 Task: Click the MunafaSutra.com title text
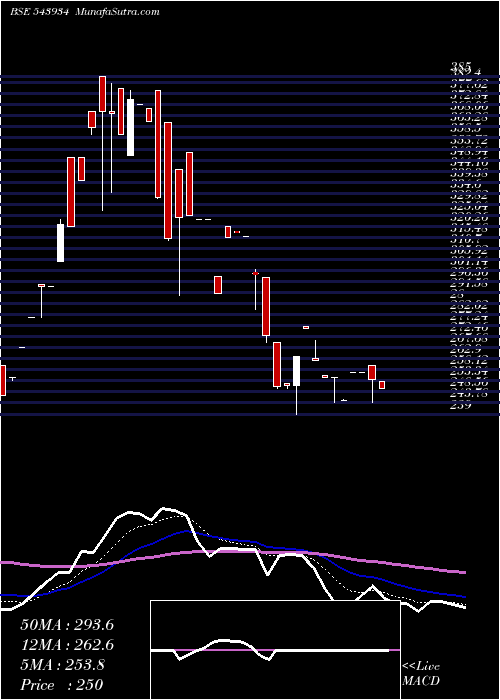(x=117, y=12)
